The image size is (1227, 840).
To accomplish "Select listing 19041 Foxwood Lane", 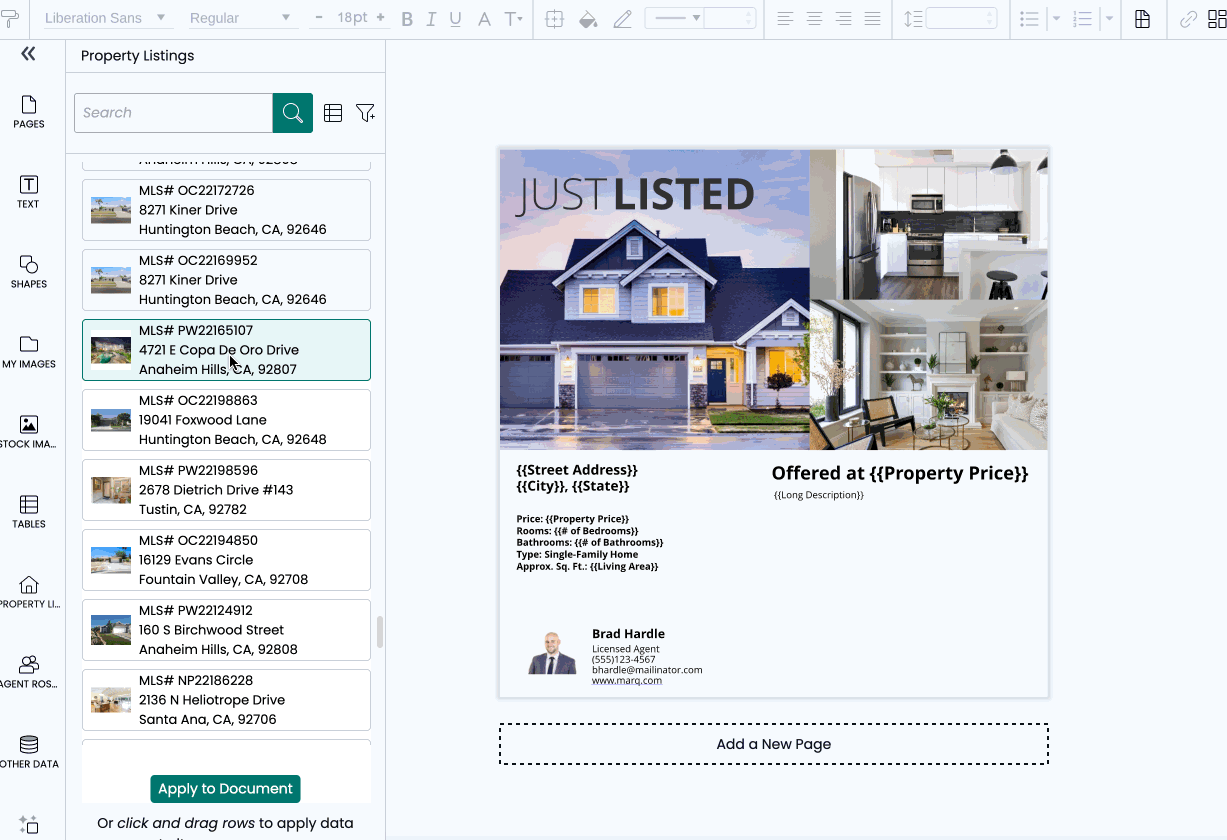I will coord(226,420).
